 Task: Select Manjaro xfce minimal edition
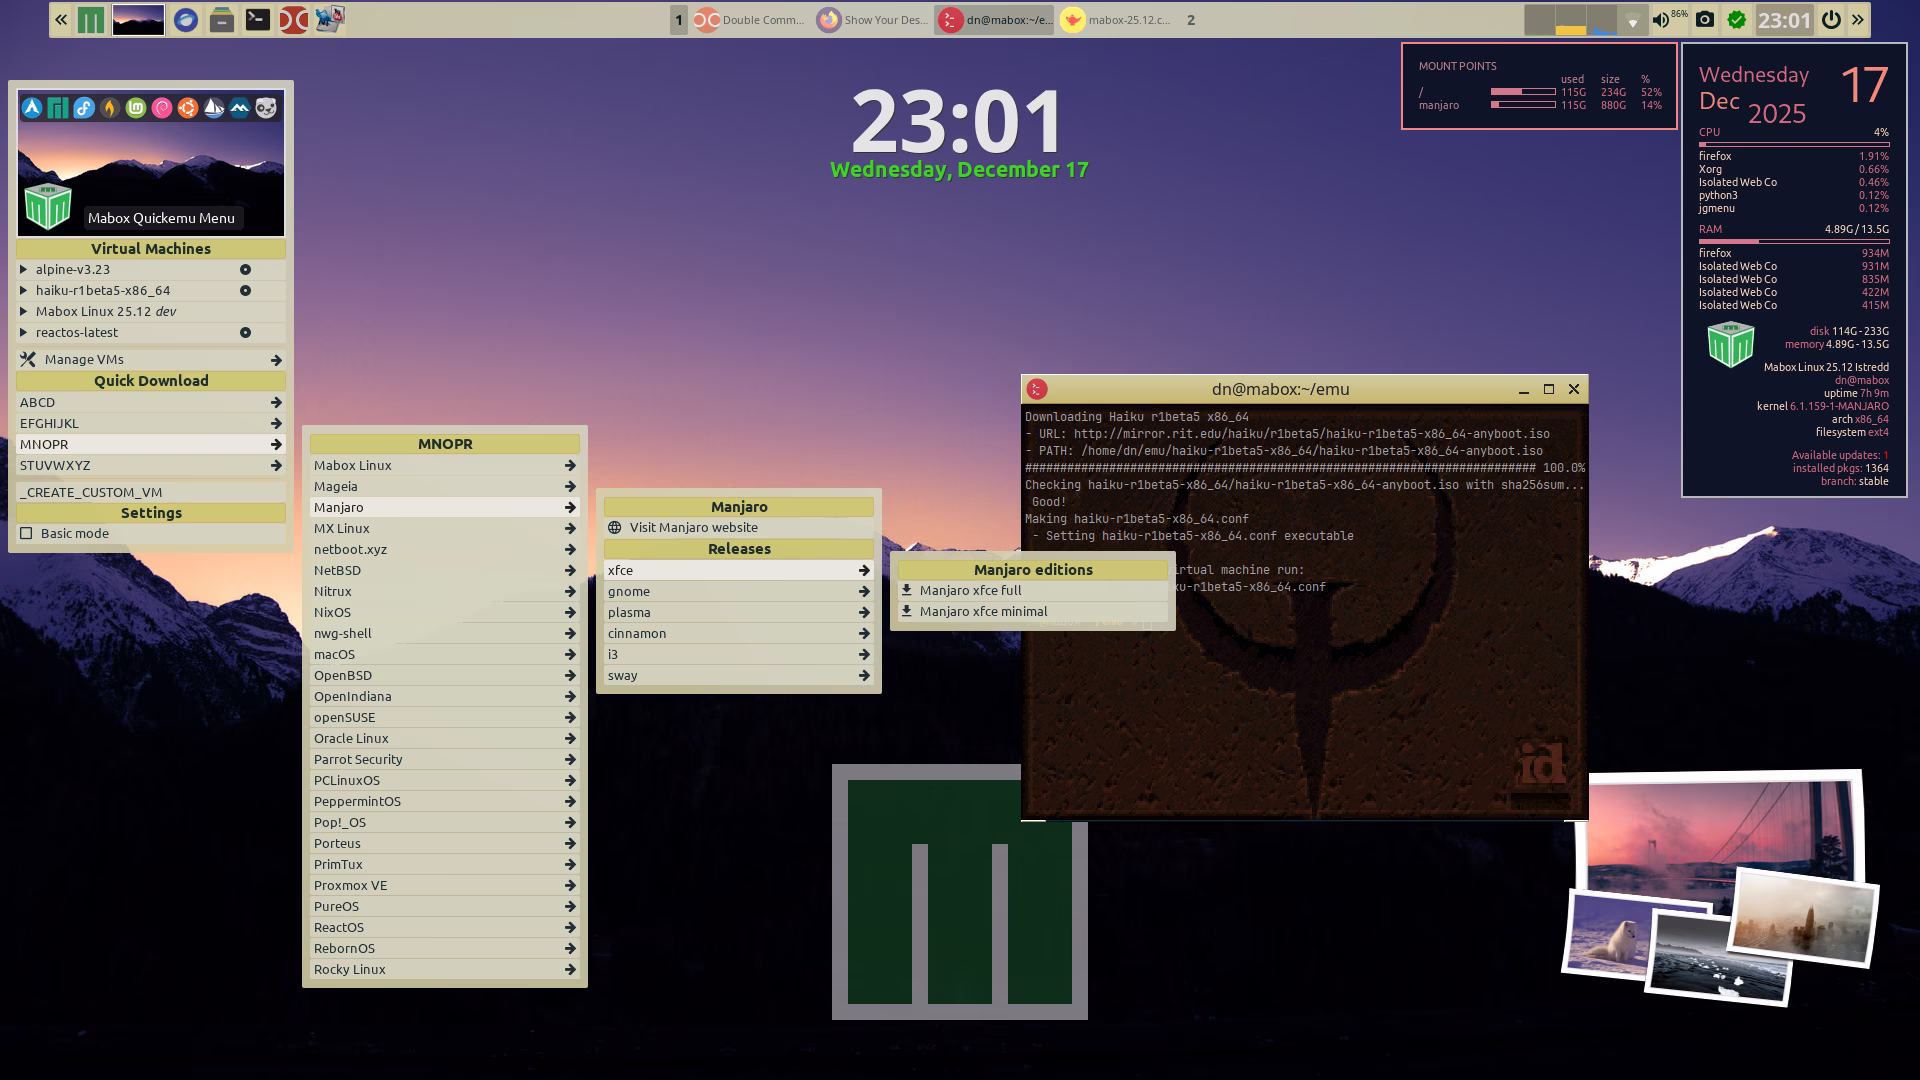click(983, 611)
